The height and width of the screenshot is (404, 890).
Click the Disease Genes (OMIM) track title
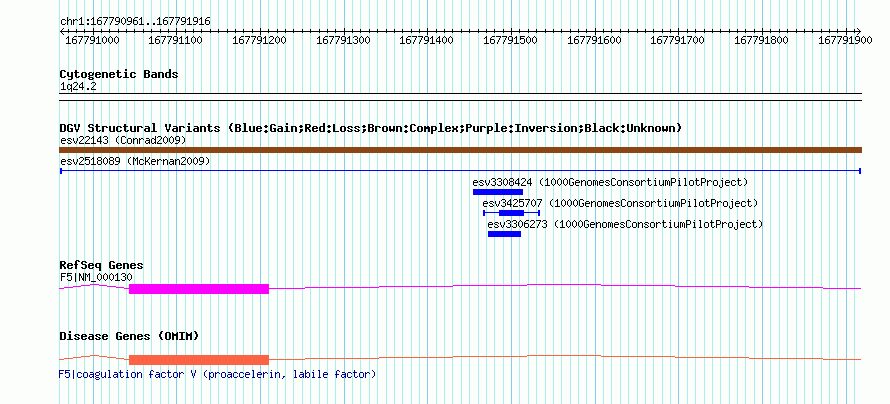pyautogui.click(x=129, y=336)
